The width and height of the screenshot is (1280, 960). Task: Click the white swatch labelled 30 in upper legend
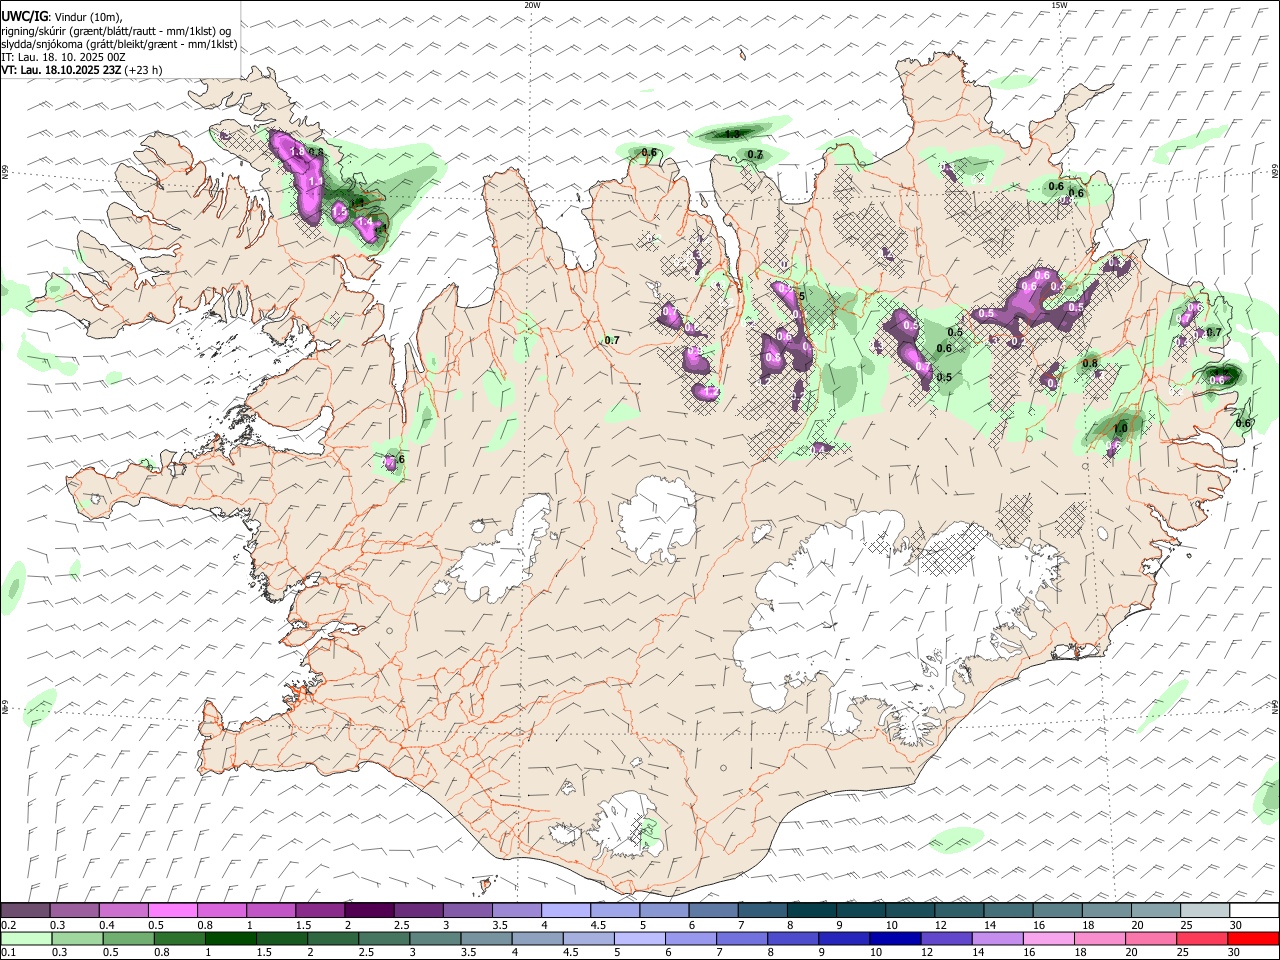(1253, 911)
